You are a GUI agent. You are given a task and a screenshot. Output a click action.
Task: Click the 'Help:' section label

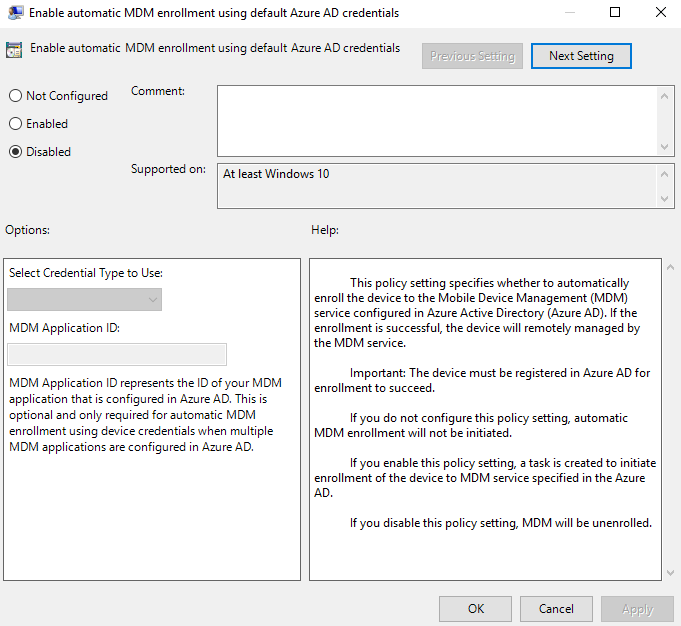325,230
